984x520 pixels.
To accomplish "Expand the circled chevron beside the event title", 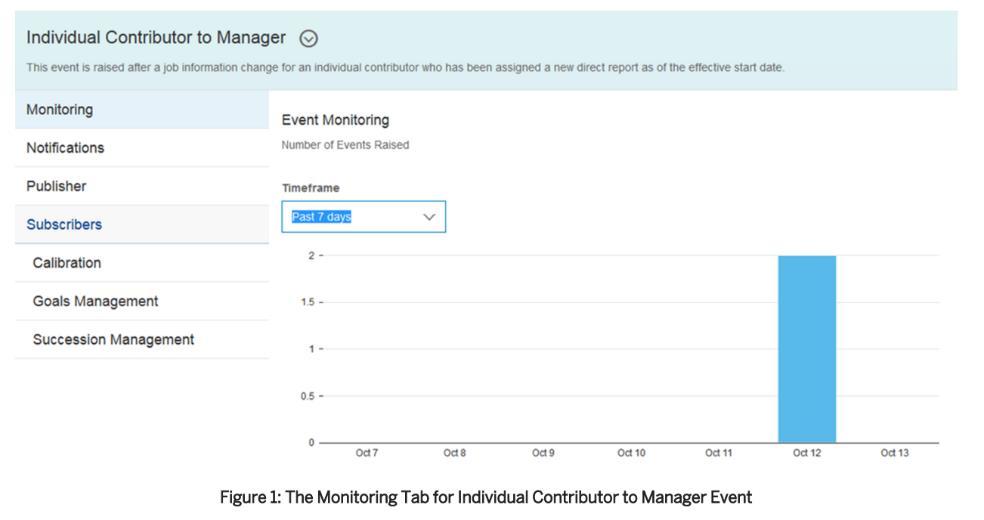I will tap(308, 38).
